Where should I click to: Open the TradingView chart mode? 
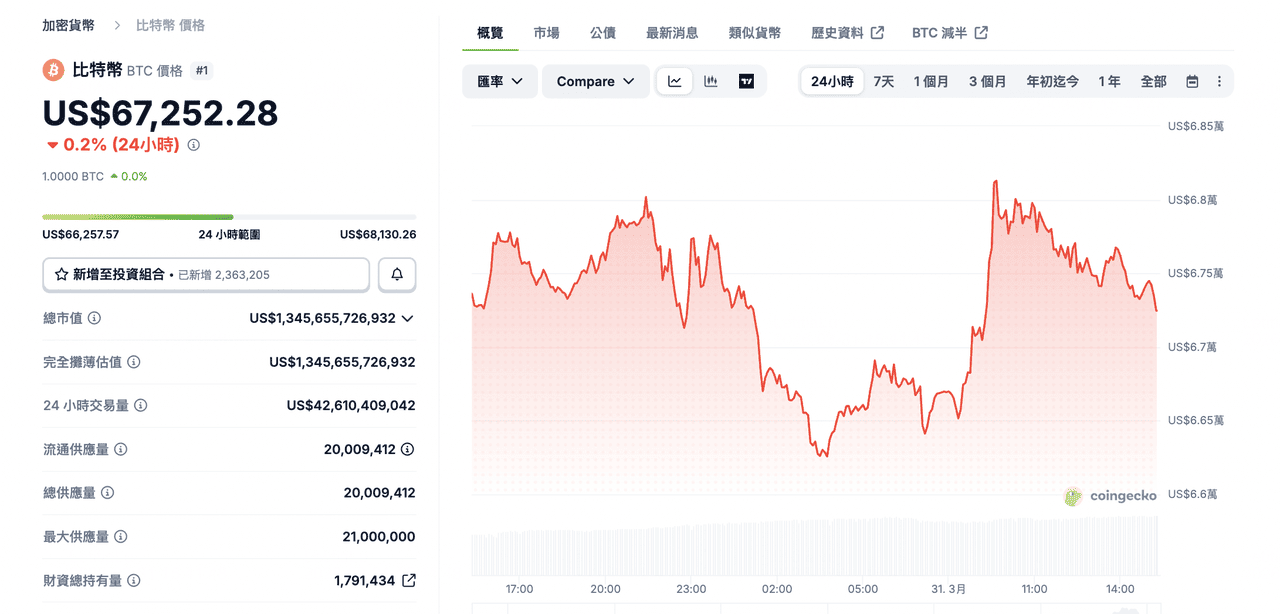point(746,82)
